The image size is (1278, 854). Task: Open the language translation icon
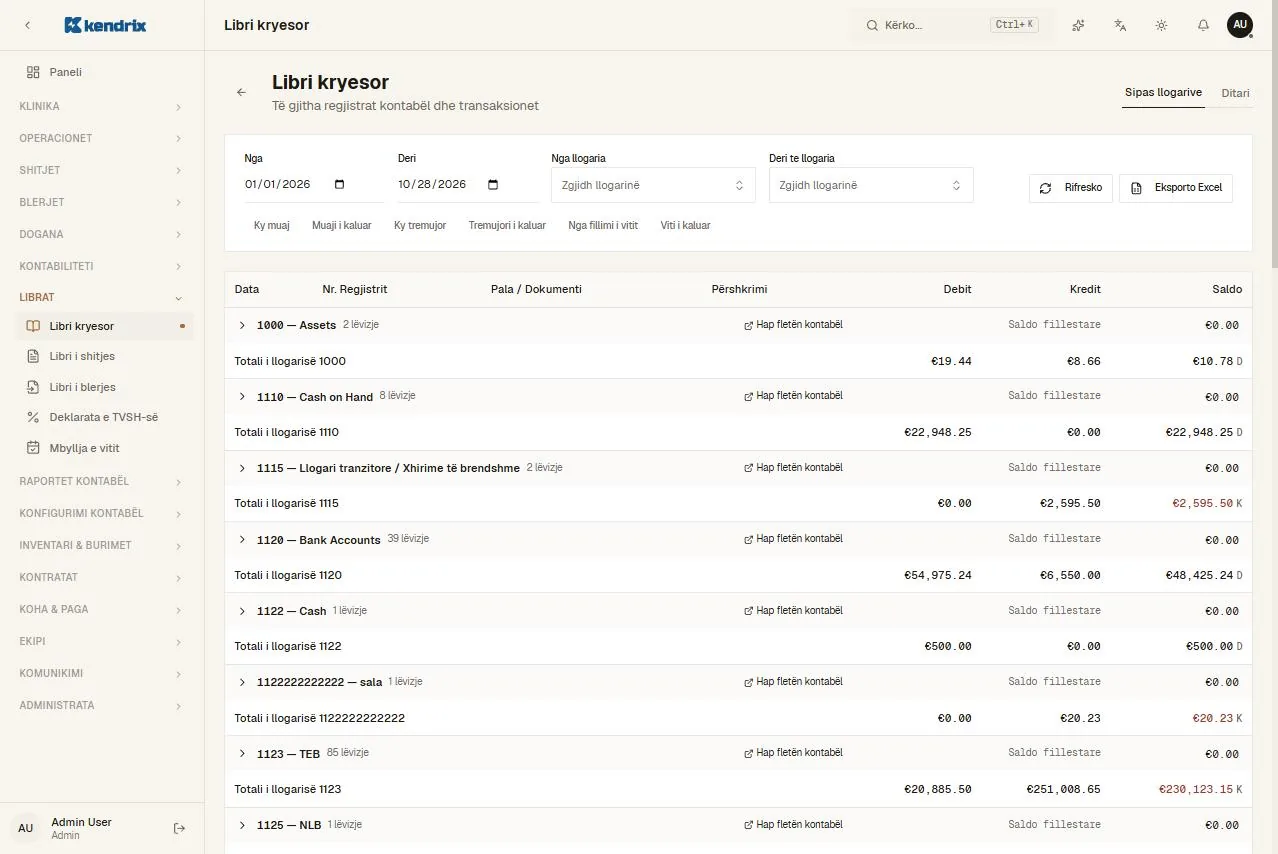tap(1120, 25)
